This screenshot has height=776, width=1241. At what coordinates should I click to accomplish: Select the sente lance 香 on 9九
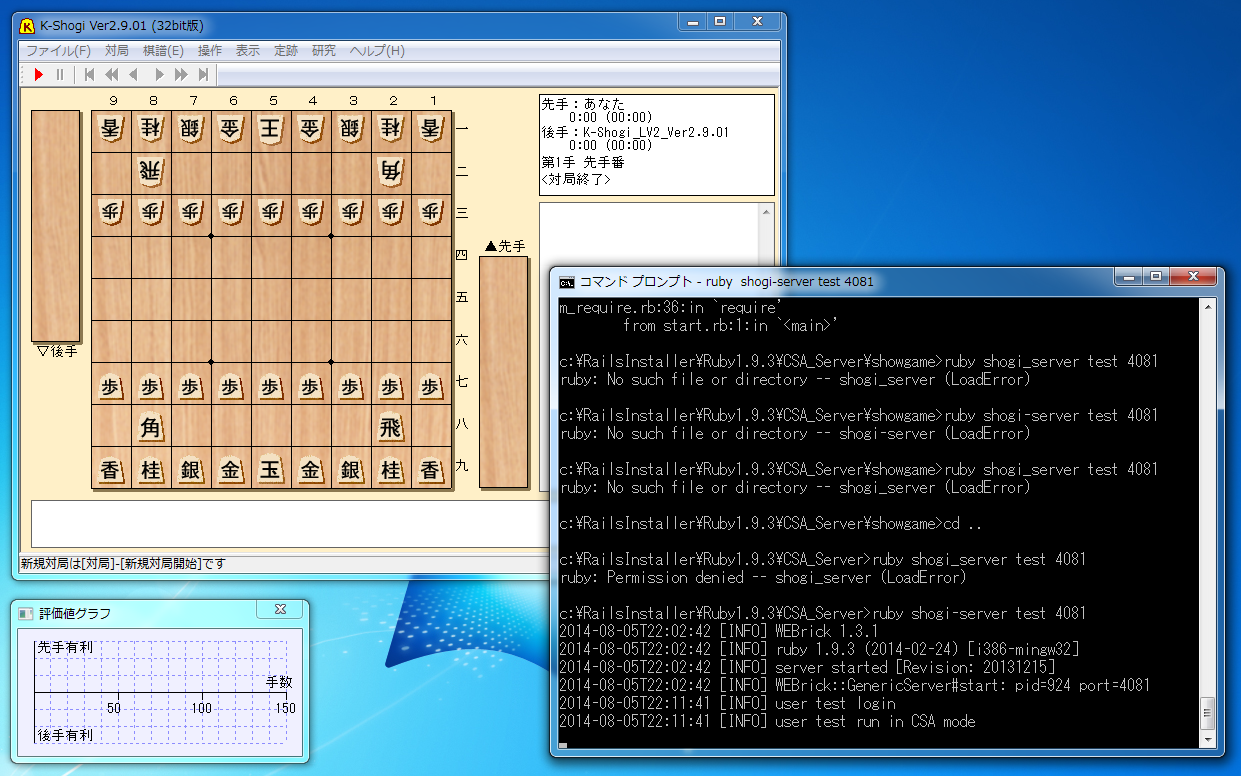(111, 469)
